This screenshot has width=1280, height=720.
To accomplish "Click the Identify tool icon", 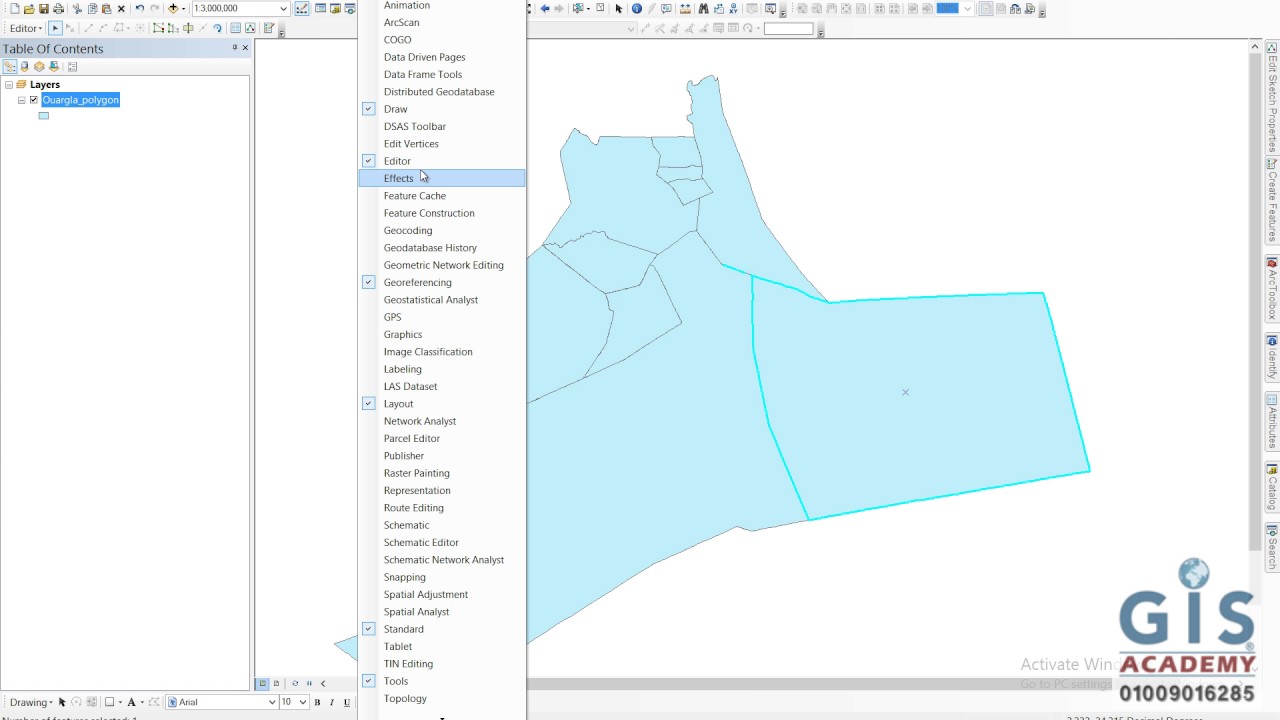I will click(x=636, y=9).
